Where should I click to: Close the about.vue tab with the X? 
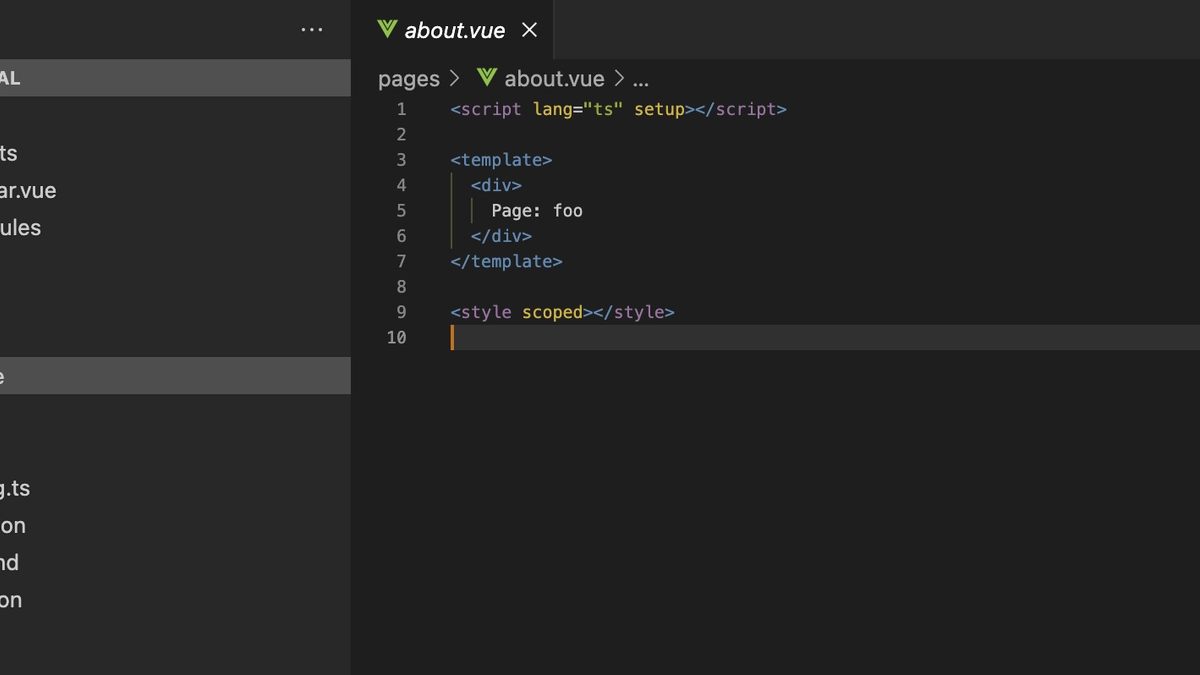[528, 29]
